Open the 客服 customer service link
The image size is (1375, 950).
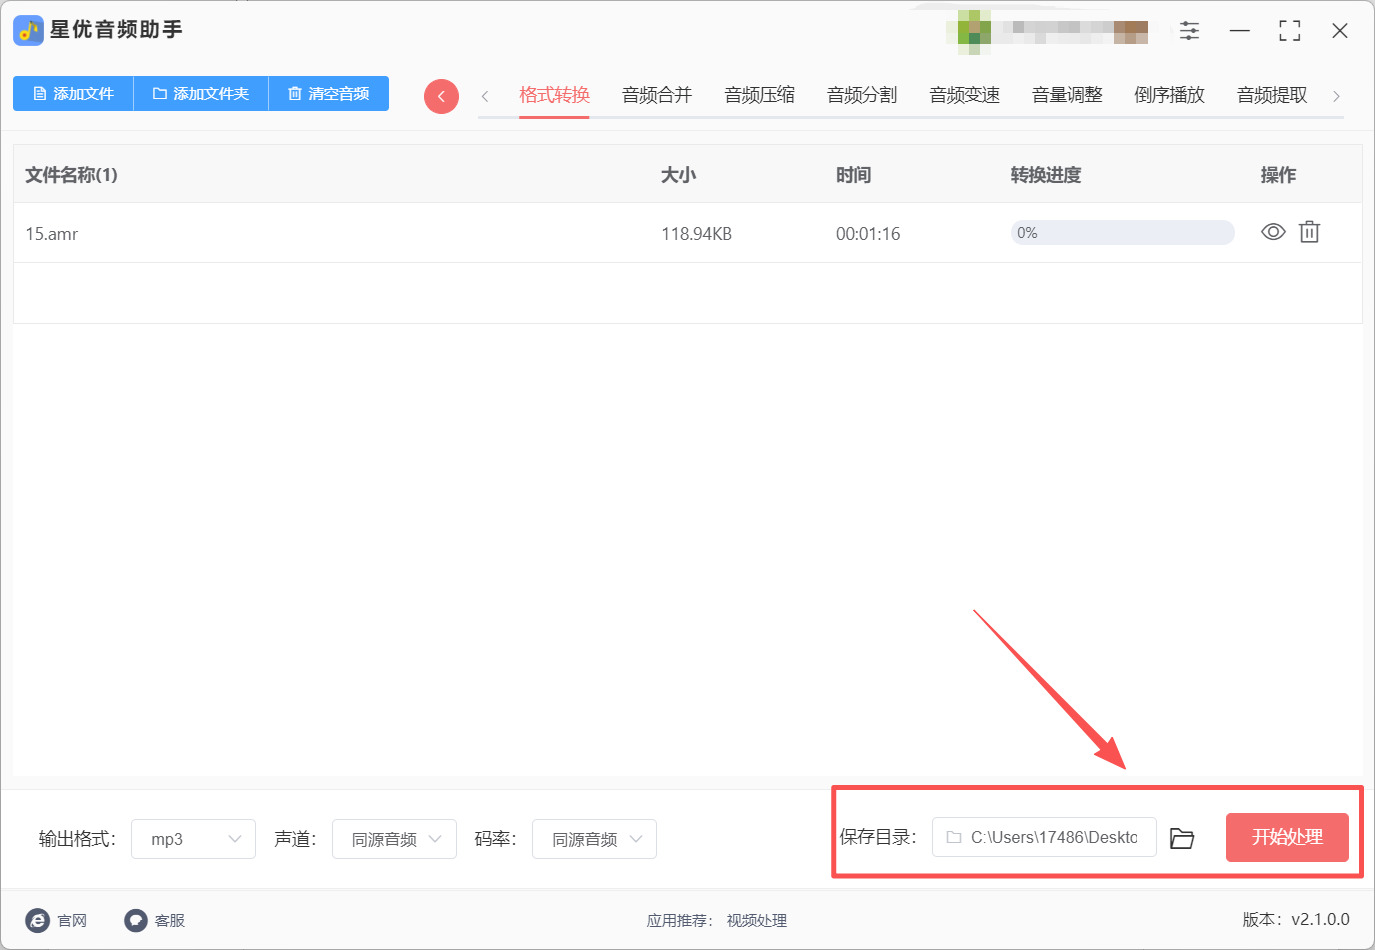pyautogui.click(x=155, y=920)
